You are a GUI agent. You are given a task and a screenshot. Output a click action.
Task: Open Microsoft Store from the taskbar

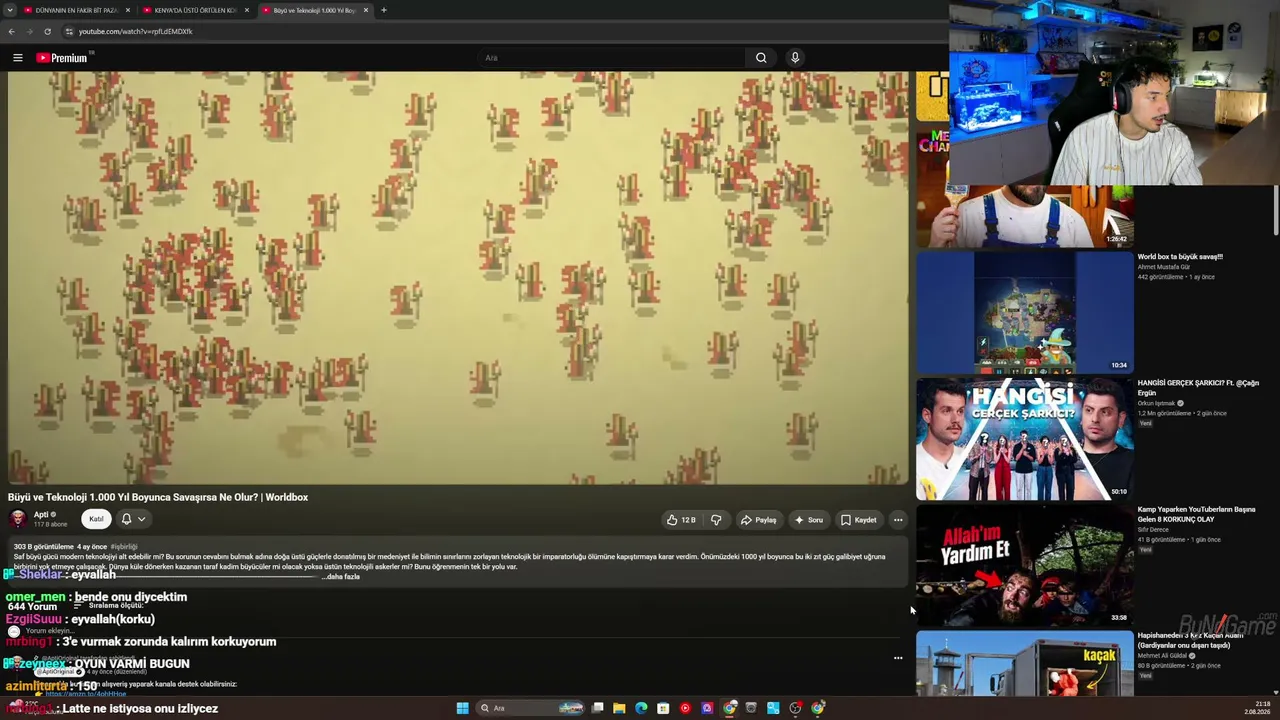(x=663, y=708)
